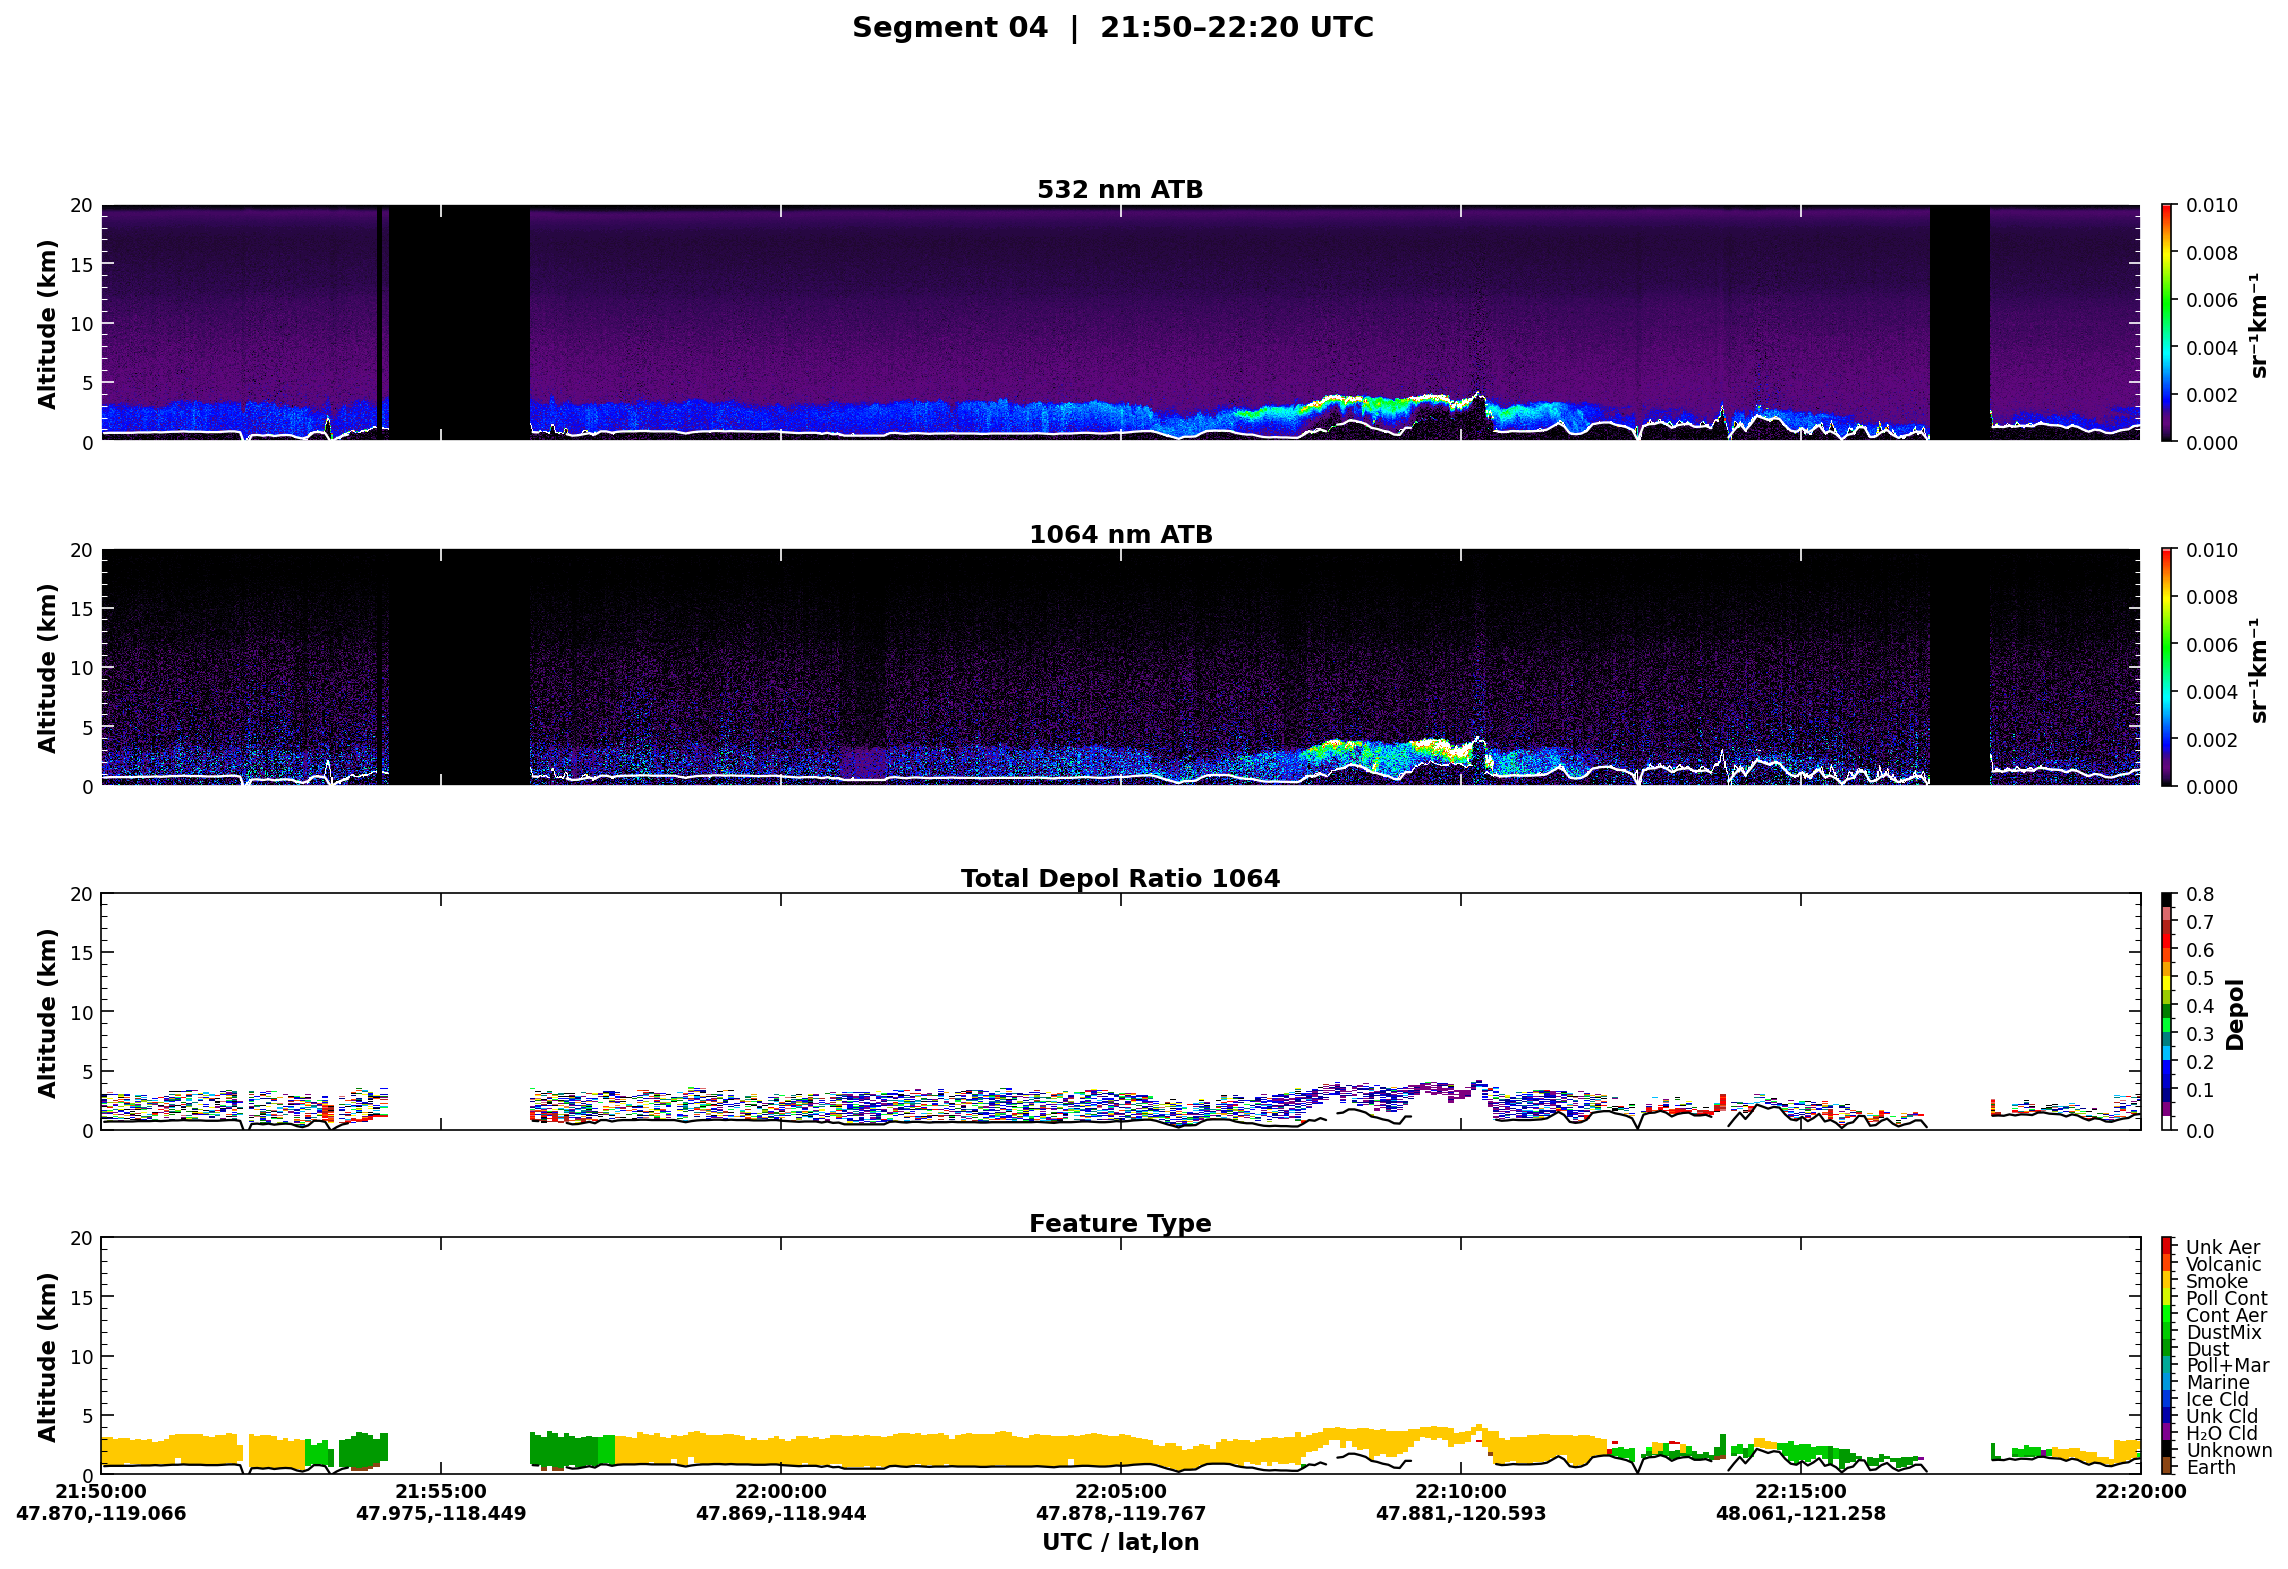This screenshot has width=2288, height=1569.
Task: Select the Smoke legend entry
Action: 2216,1281
